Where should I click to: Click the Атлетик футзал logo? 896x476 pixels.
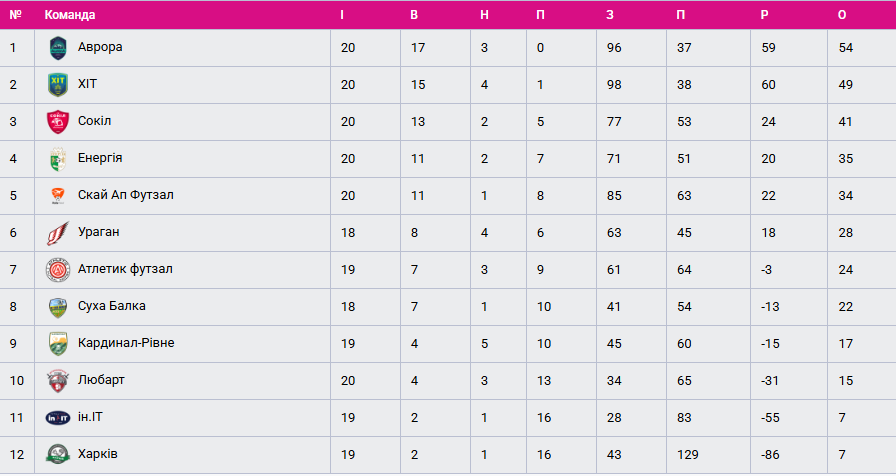(x=57, y=269)
